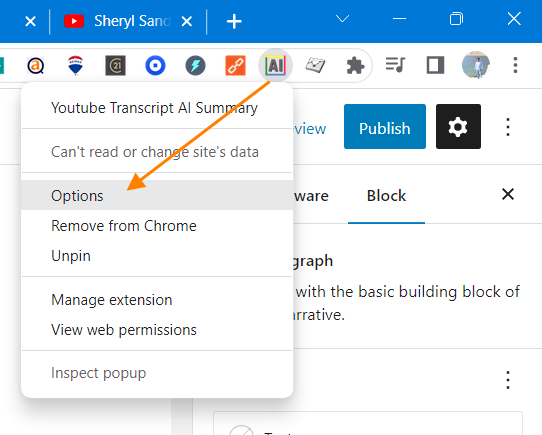Viewport: 542px width, 435px height.
Task: Choose Manage extension
Action: (157, 300)
